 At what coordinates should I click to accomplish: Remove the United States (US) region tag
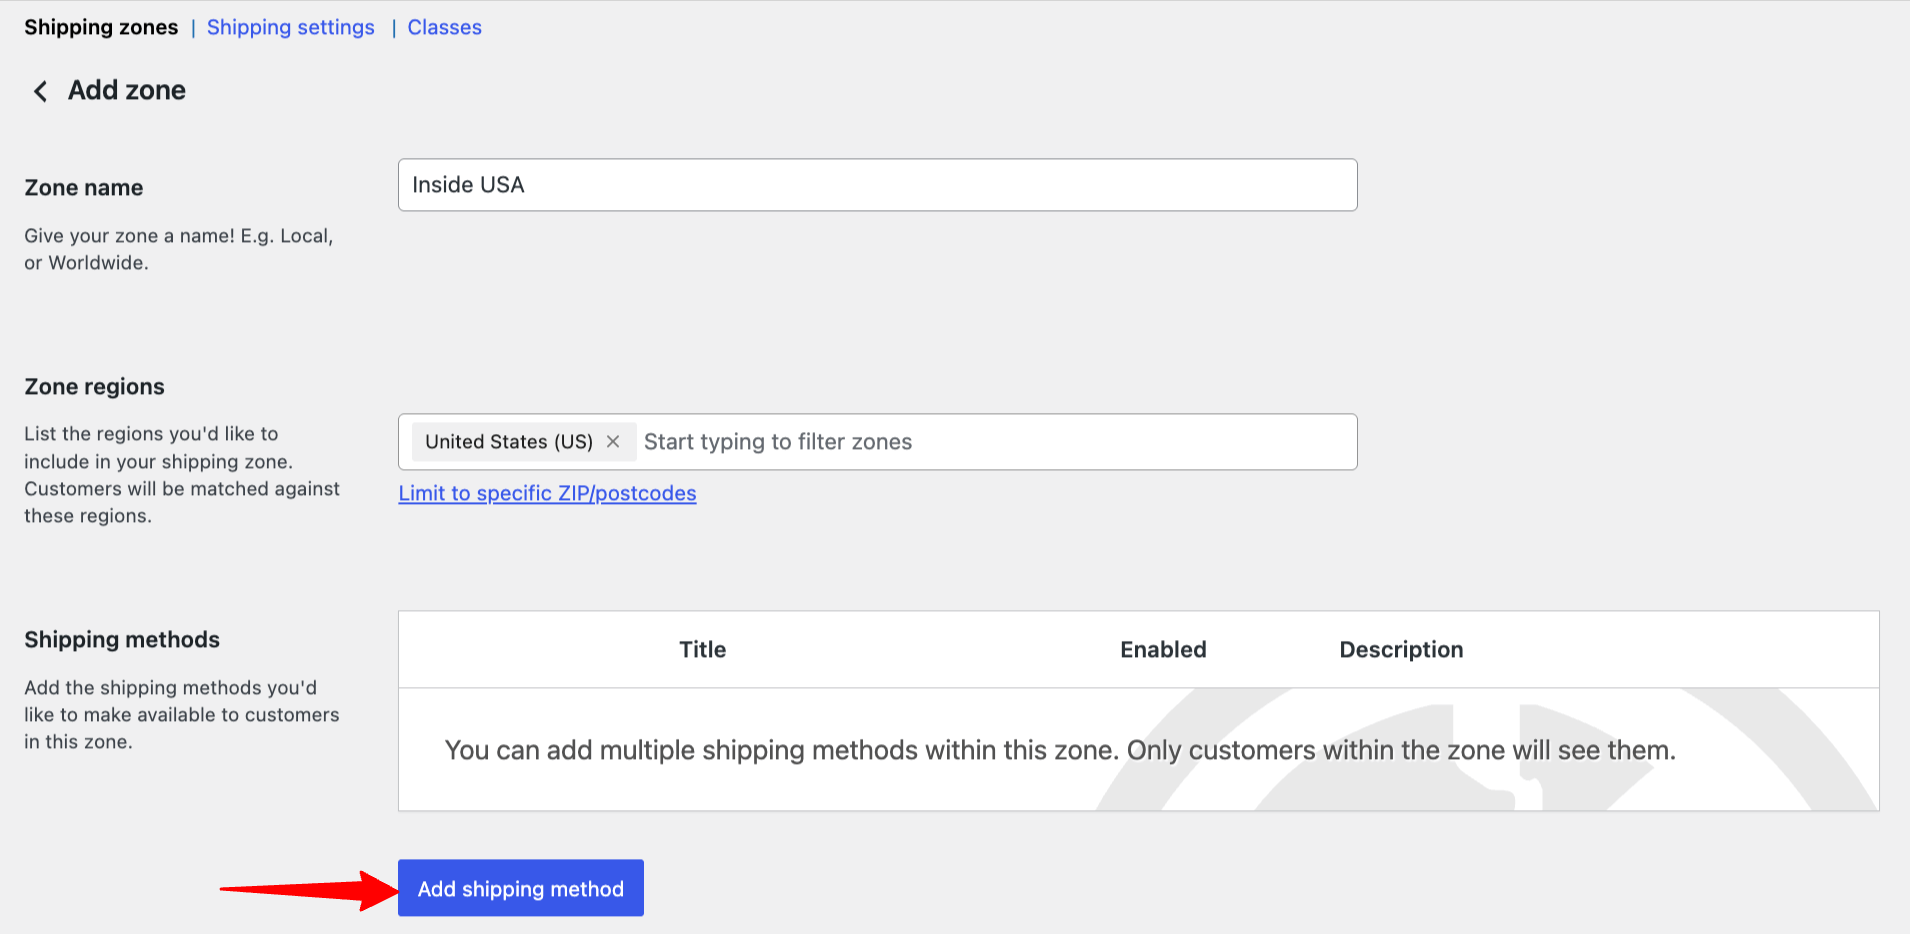pyautogui.click(x=613, y=442)
